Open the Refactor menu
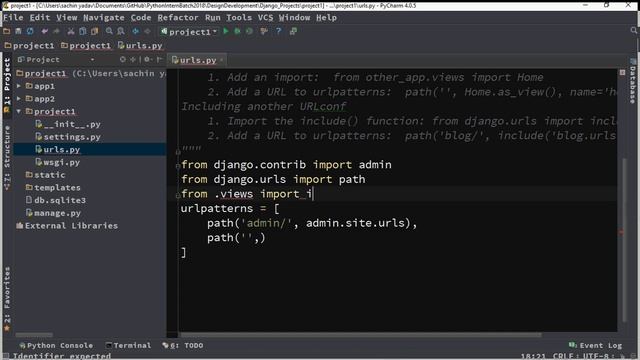Screen dimensions: 640x360 pyautogui.click(x=178, y=18)
